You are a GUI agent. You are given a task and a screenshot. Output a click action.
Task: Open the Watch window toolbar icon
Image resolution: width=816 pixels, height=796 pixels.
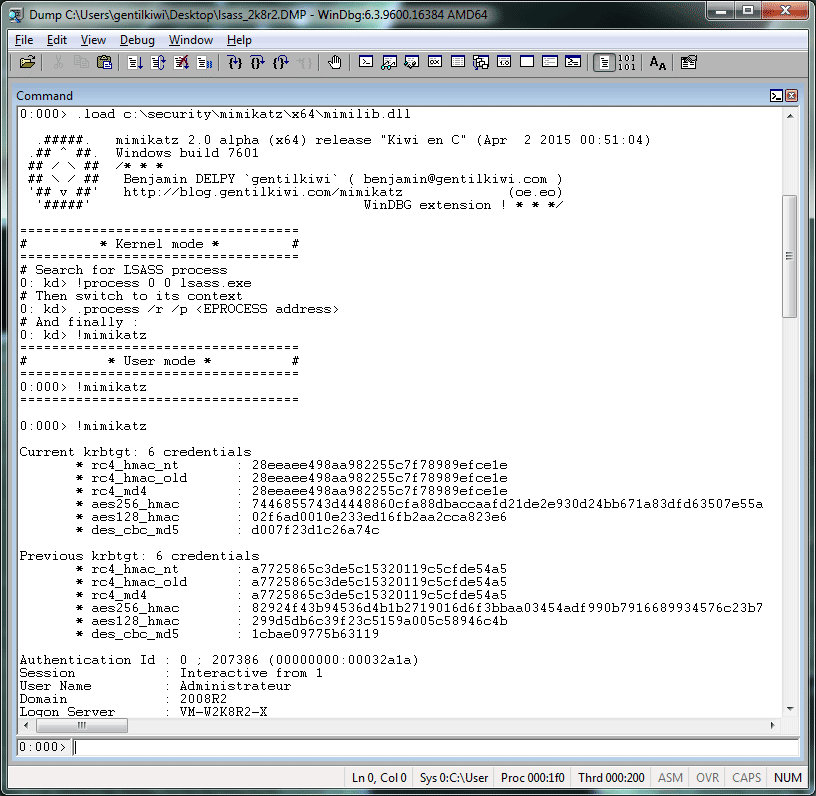point(389,62)
